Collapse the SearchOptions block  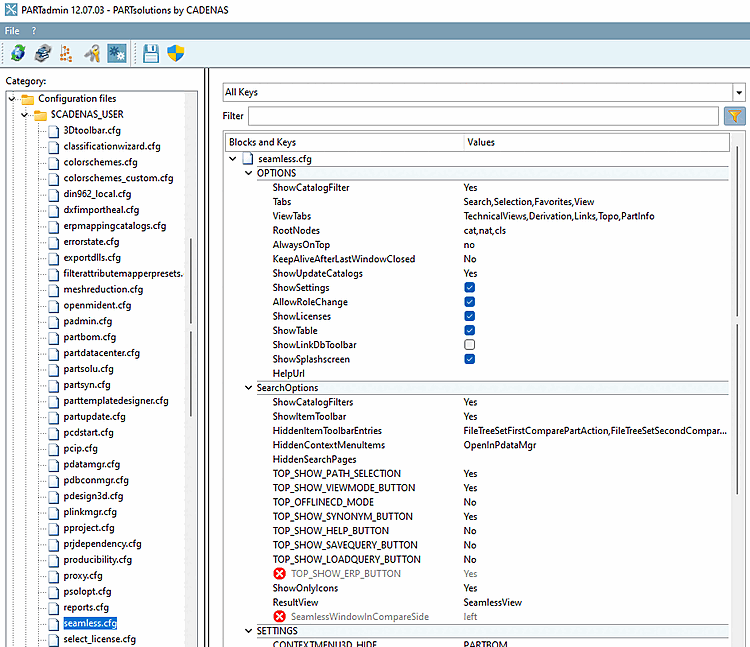coord(249,388)
